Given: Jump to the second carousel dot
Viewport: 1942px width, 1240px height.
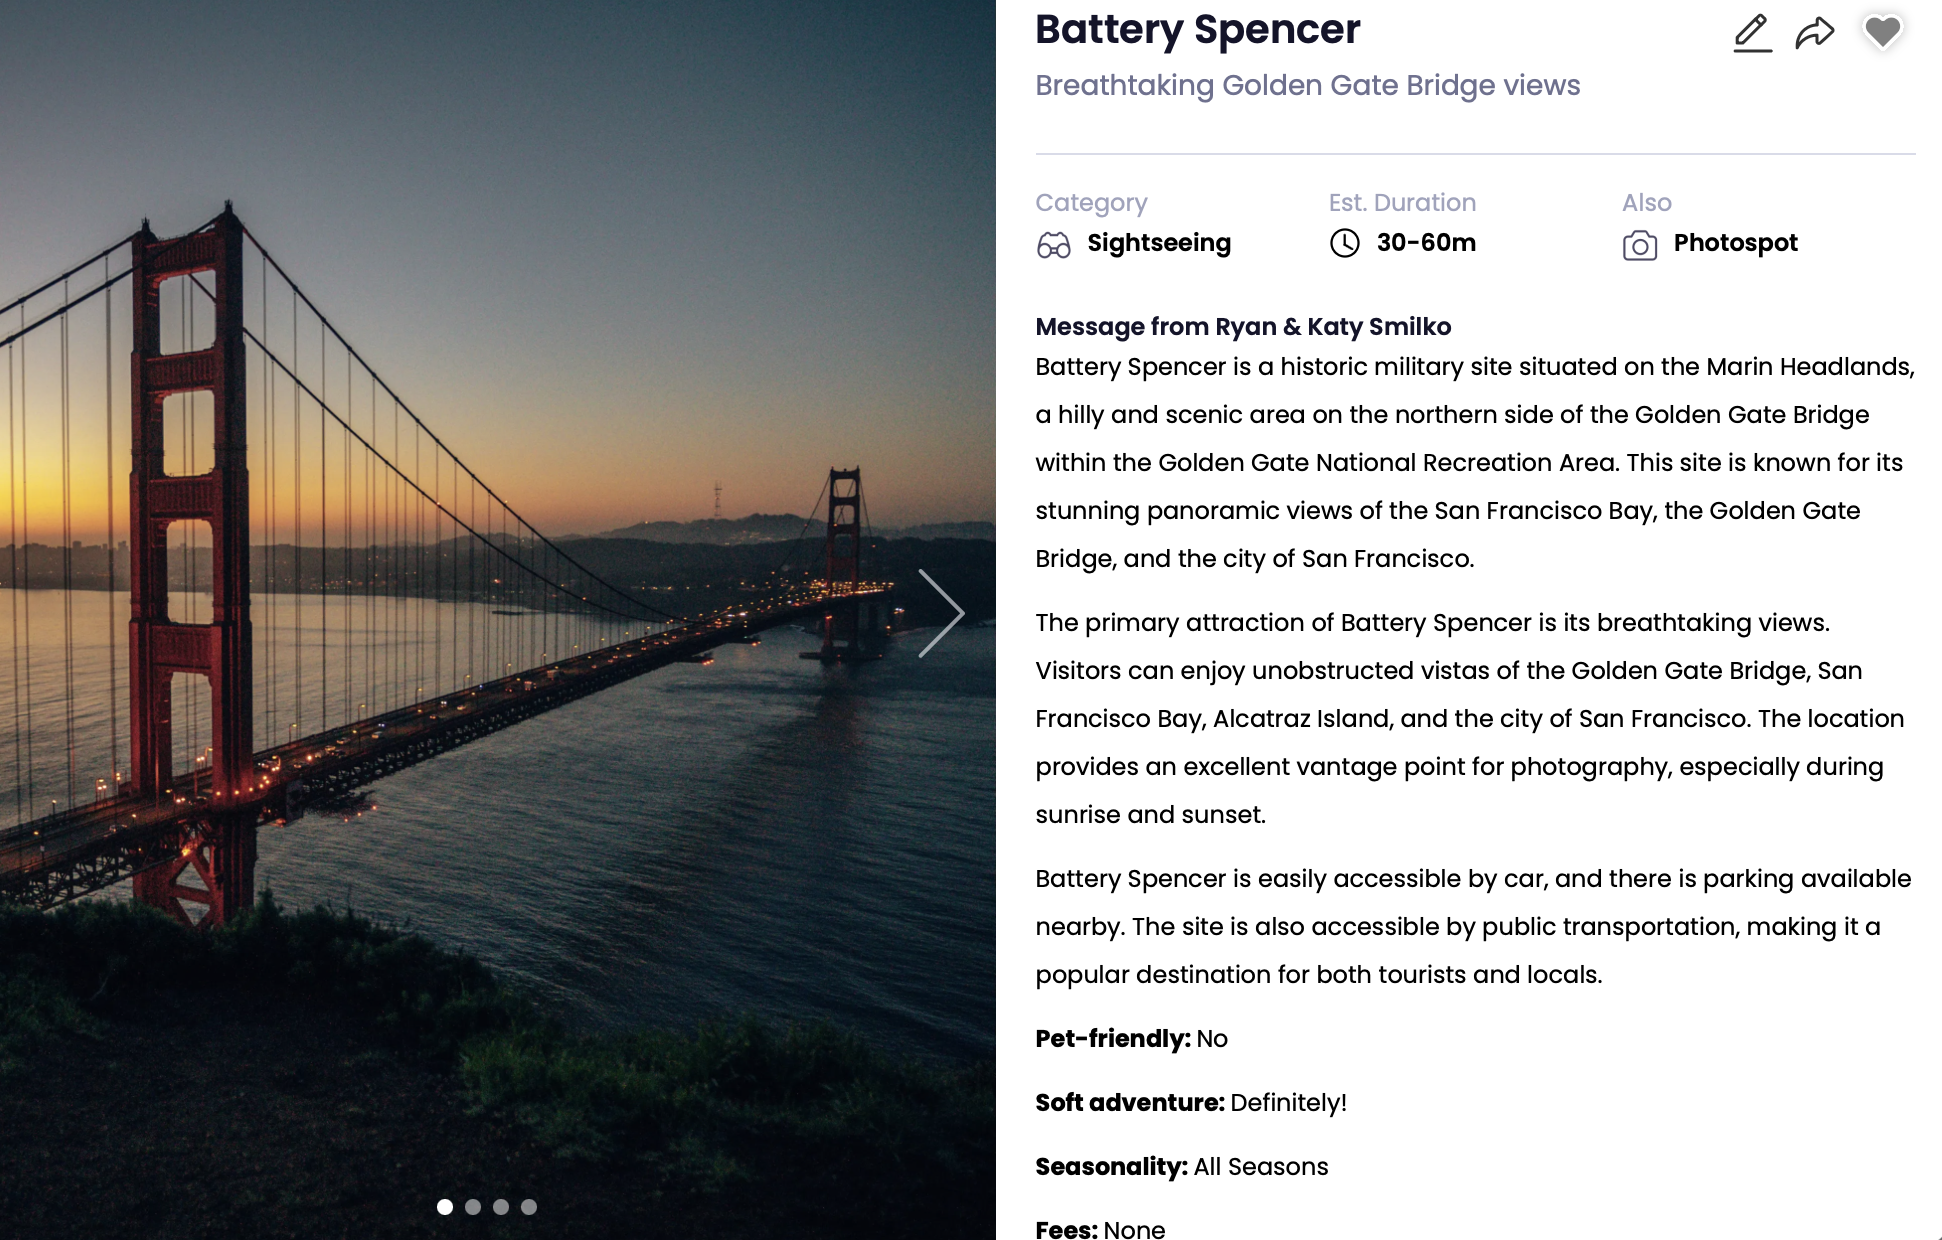Looking at the screenshot, I should [473, 1207].
